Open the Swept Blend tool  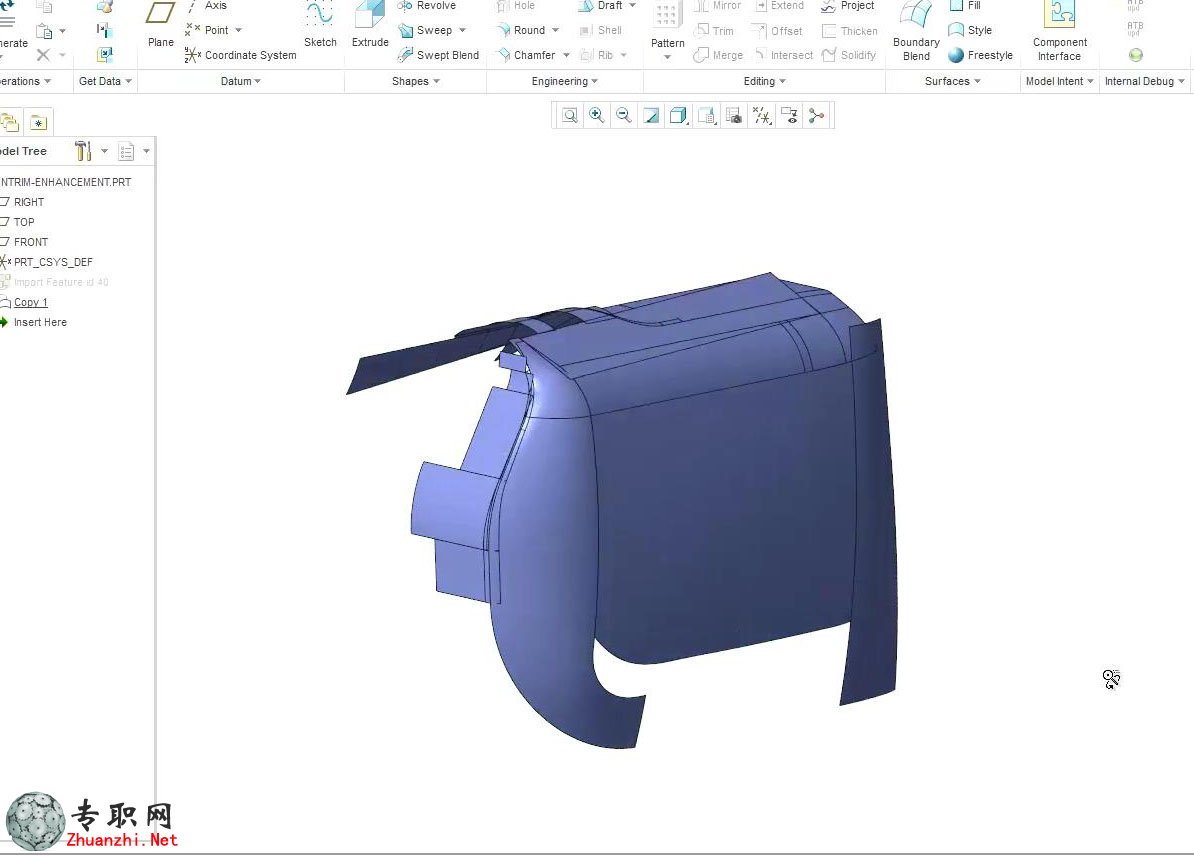[438, 55]
